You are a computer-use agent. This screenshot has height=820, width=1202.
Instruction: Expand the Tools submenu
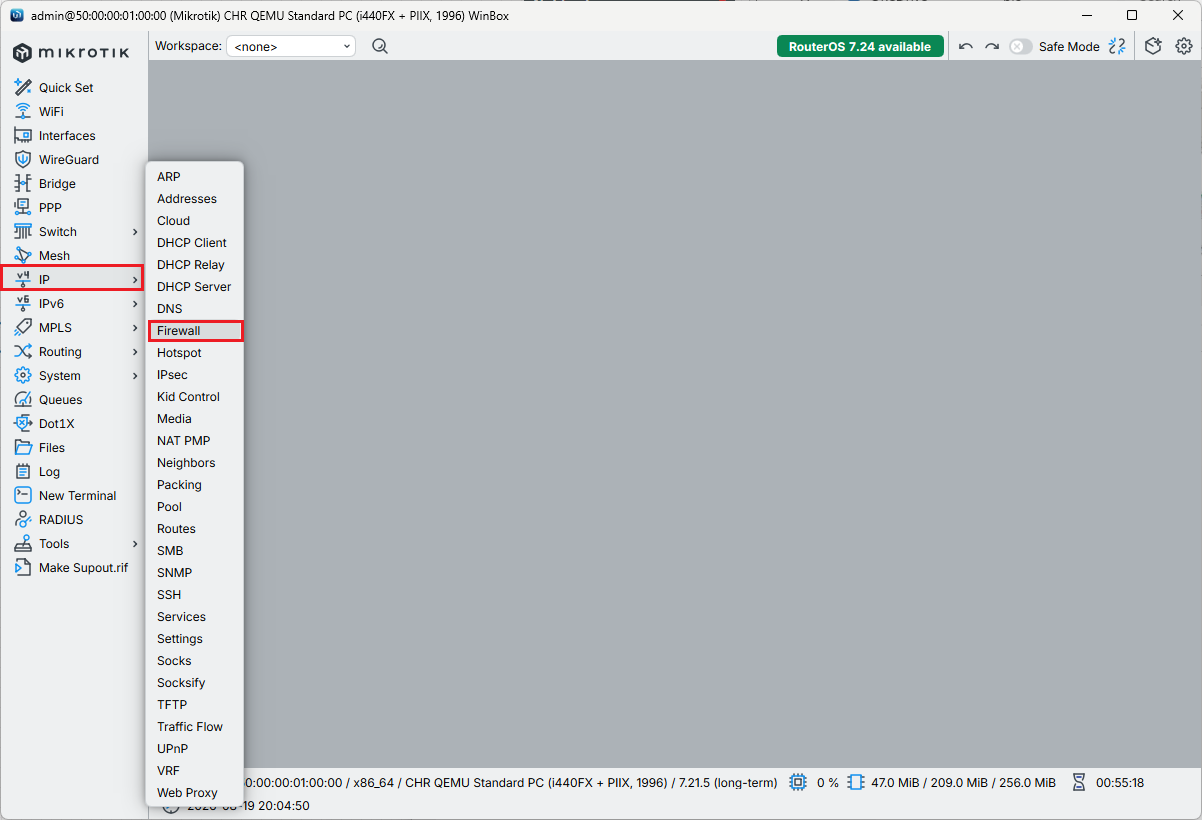tap(135, 543)
